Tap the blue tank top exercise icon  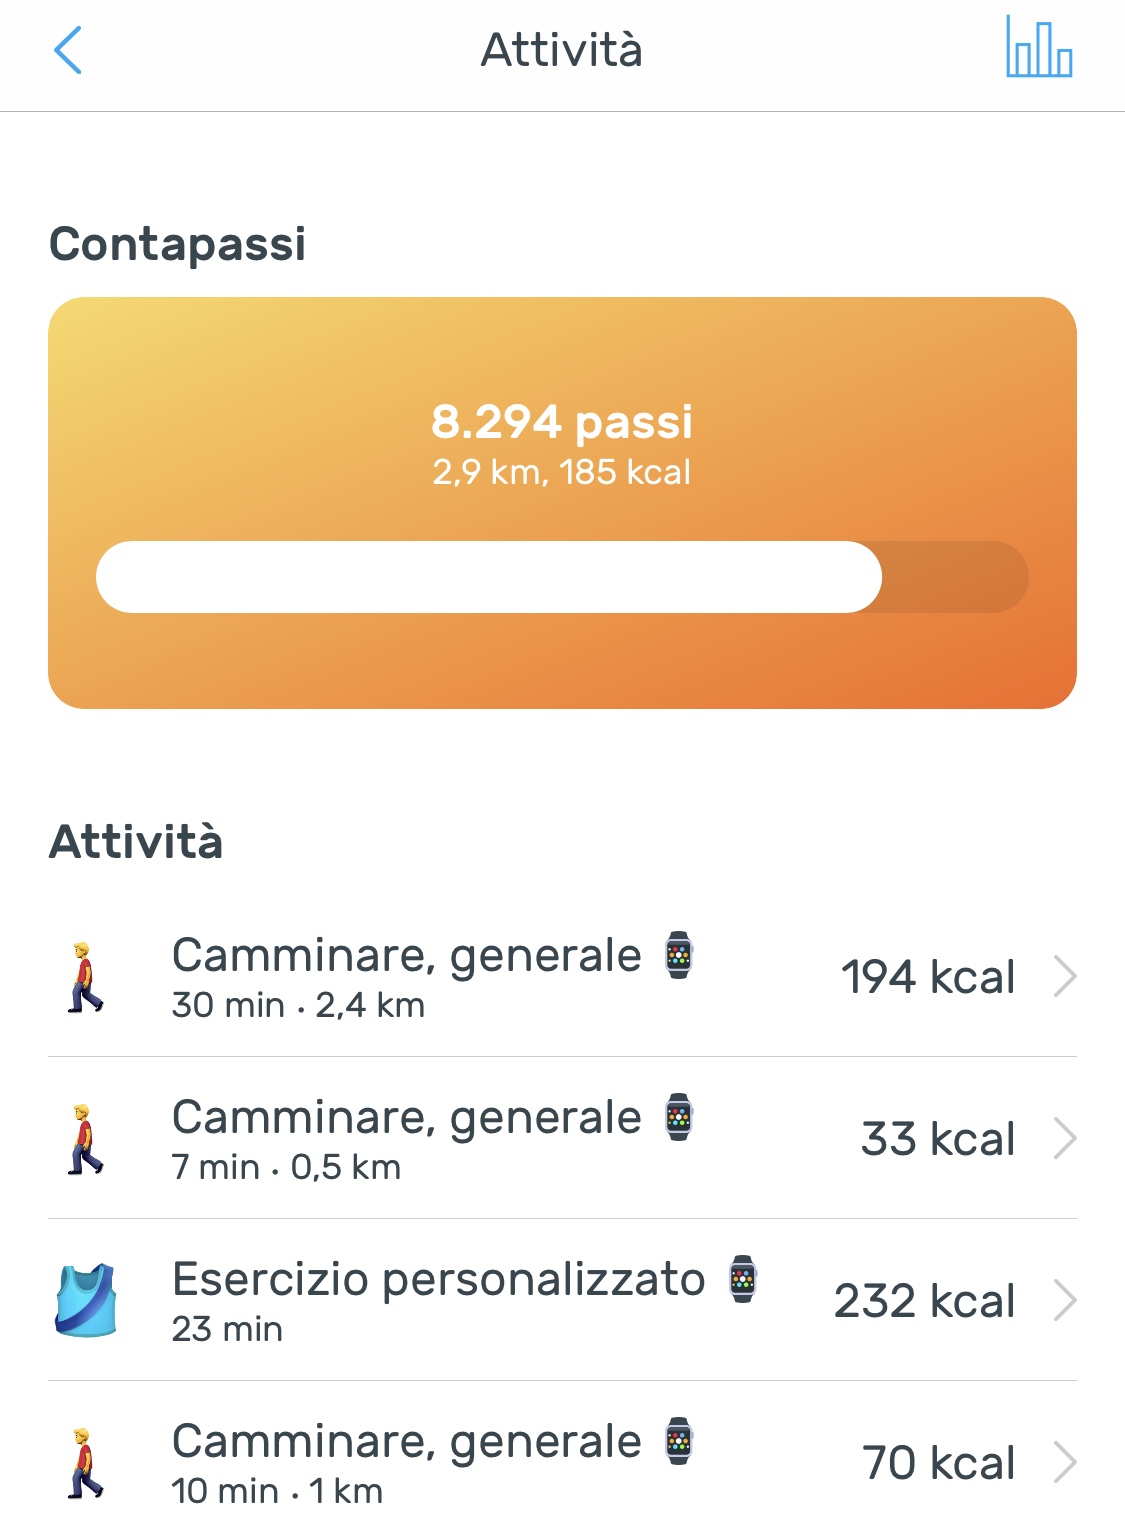[85, 1300]
